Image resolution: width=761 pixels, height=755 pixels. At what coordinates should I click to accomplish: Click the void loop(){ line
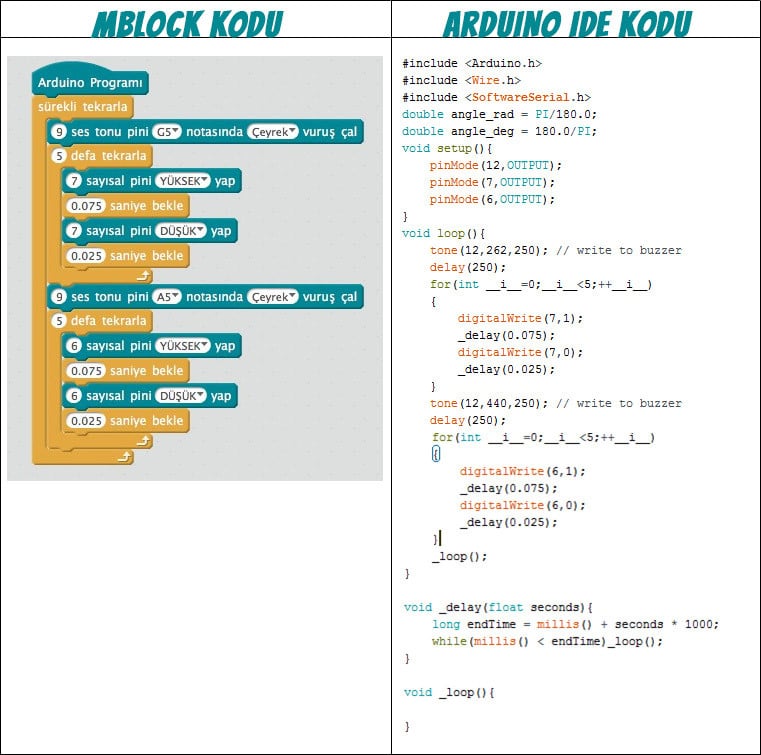click(x=444, y=233)
